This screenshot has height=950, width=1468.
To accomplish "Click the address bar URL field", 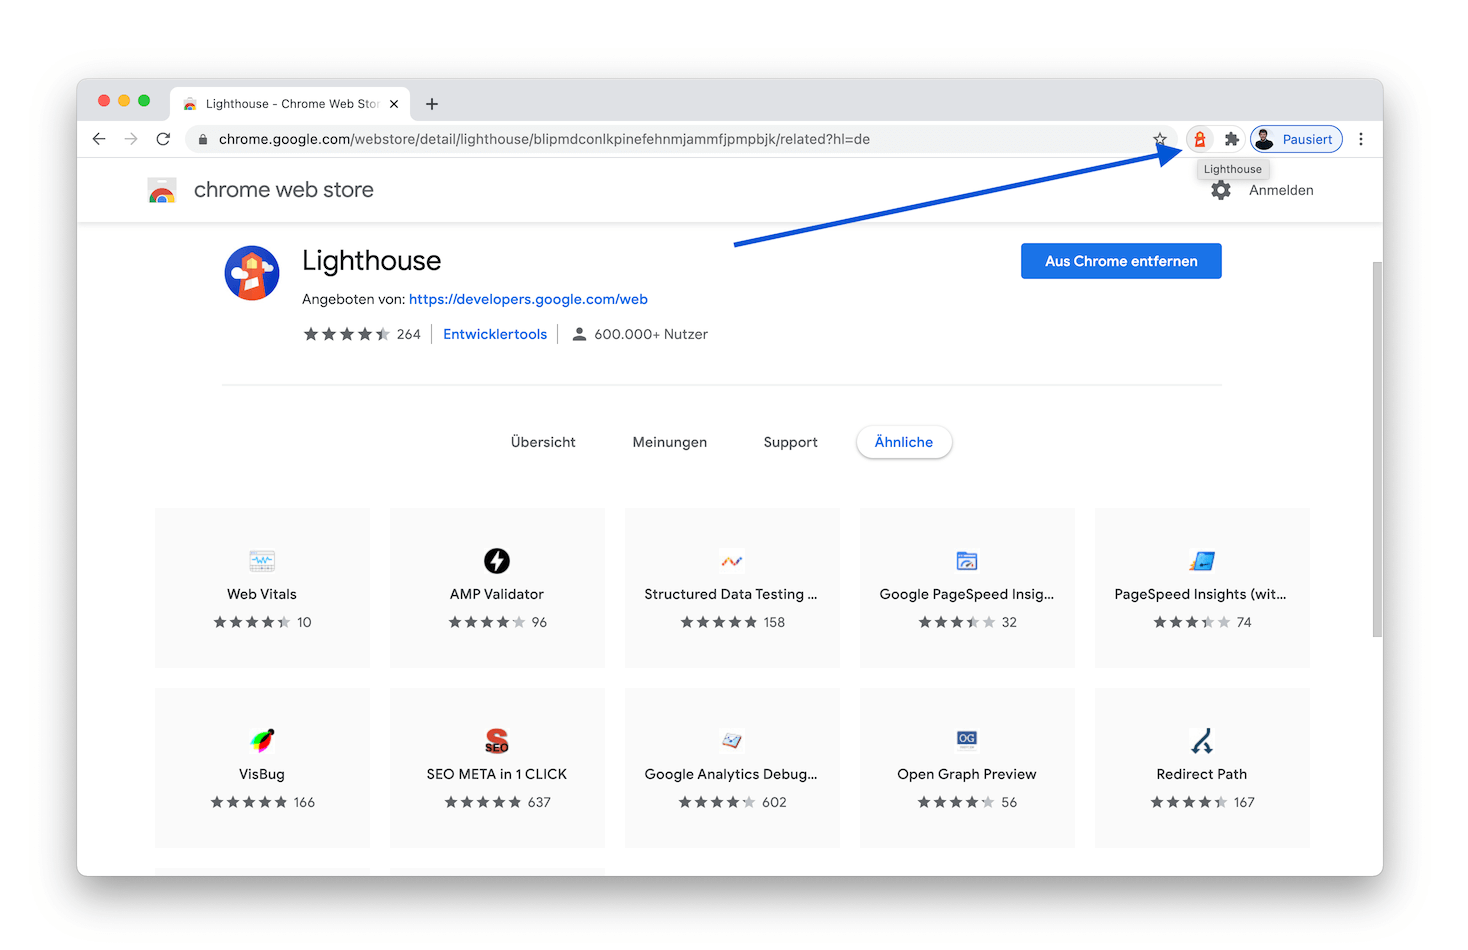I will 680,139.
